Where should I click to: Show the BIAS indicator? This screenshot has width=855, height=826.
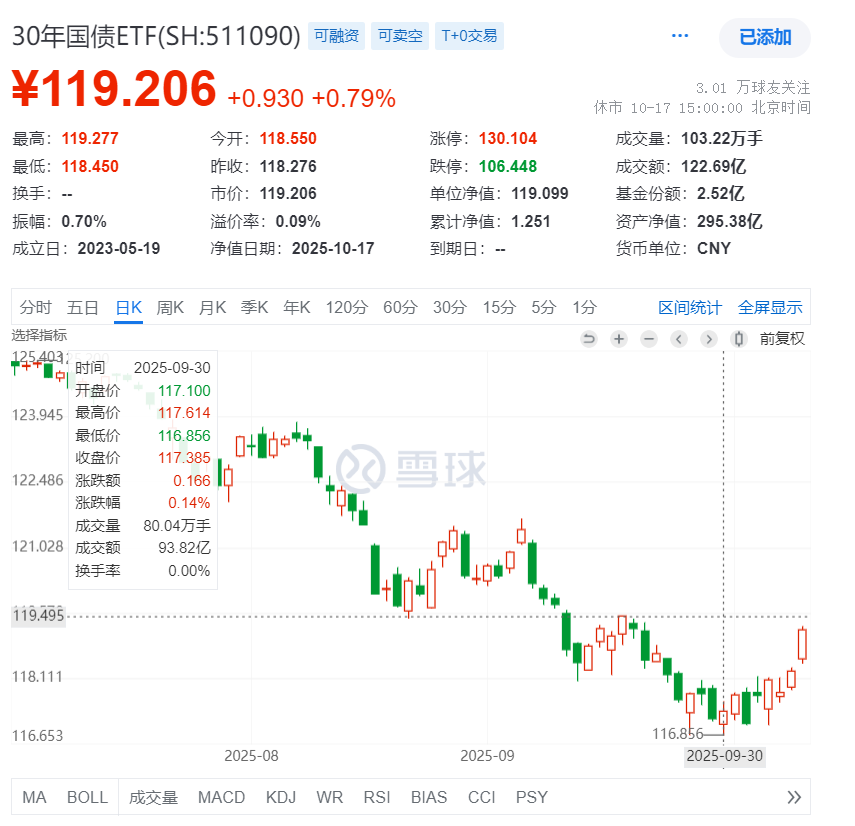click(x=429, y=797)
